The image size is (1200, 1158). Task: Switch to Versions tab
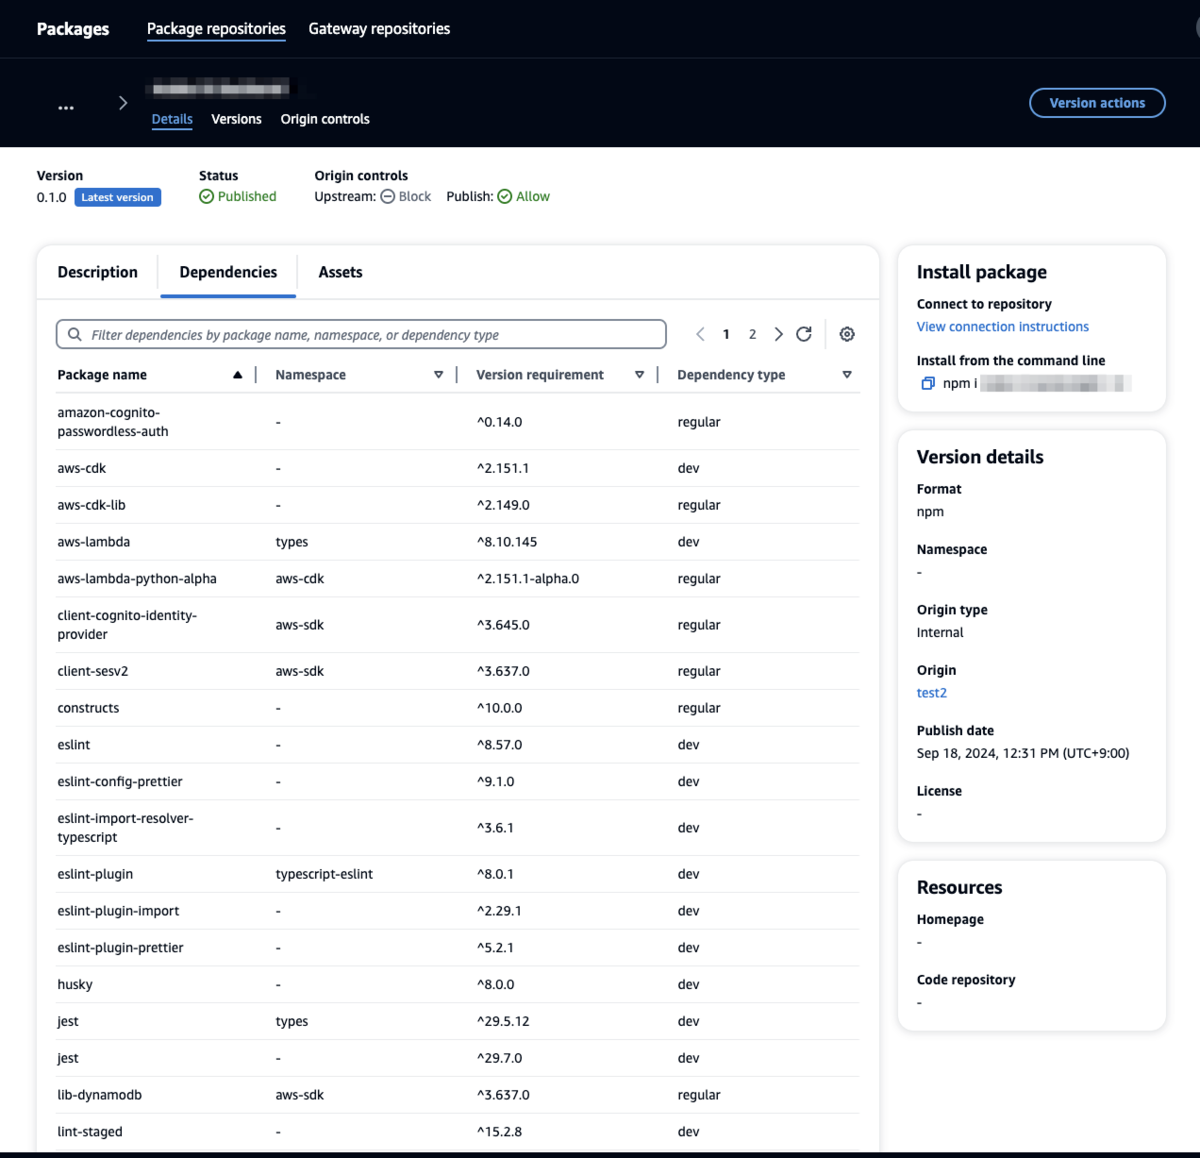click(236, 119)
